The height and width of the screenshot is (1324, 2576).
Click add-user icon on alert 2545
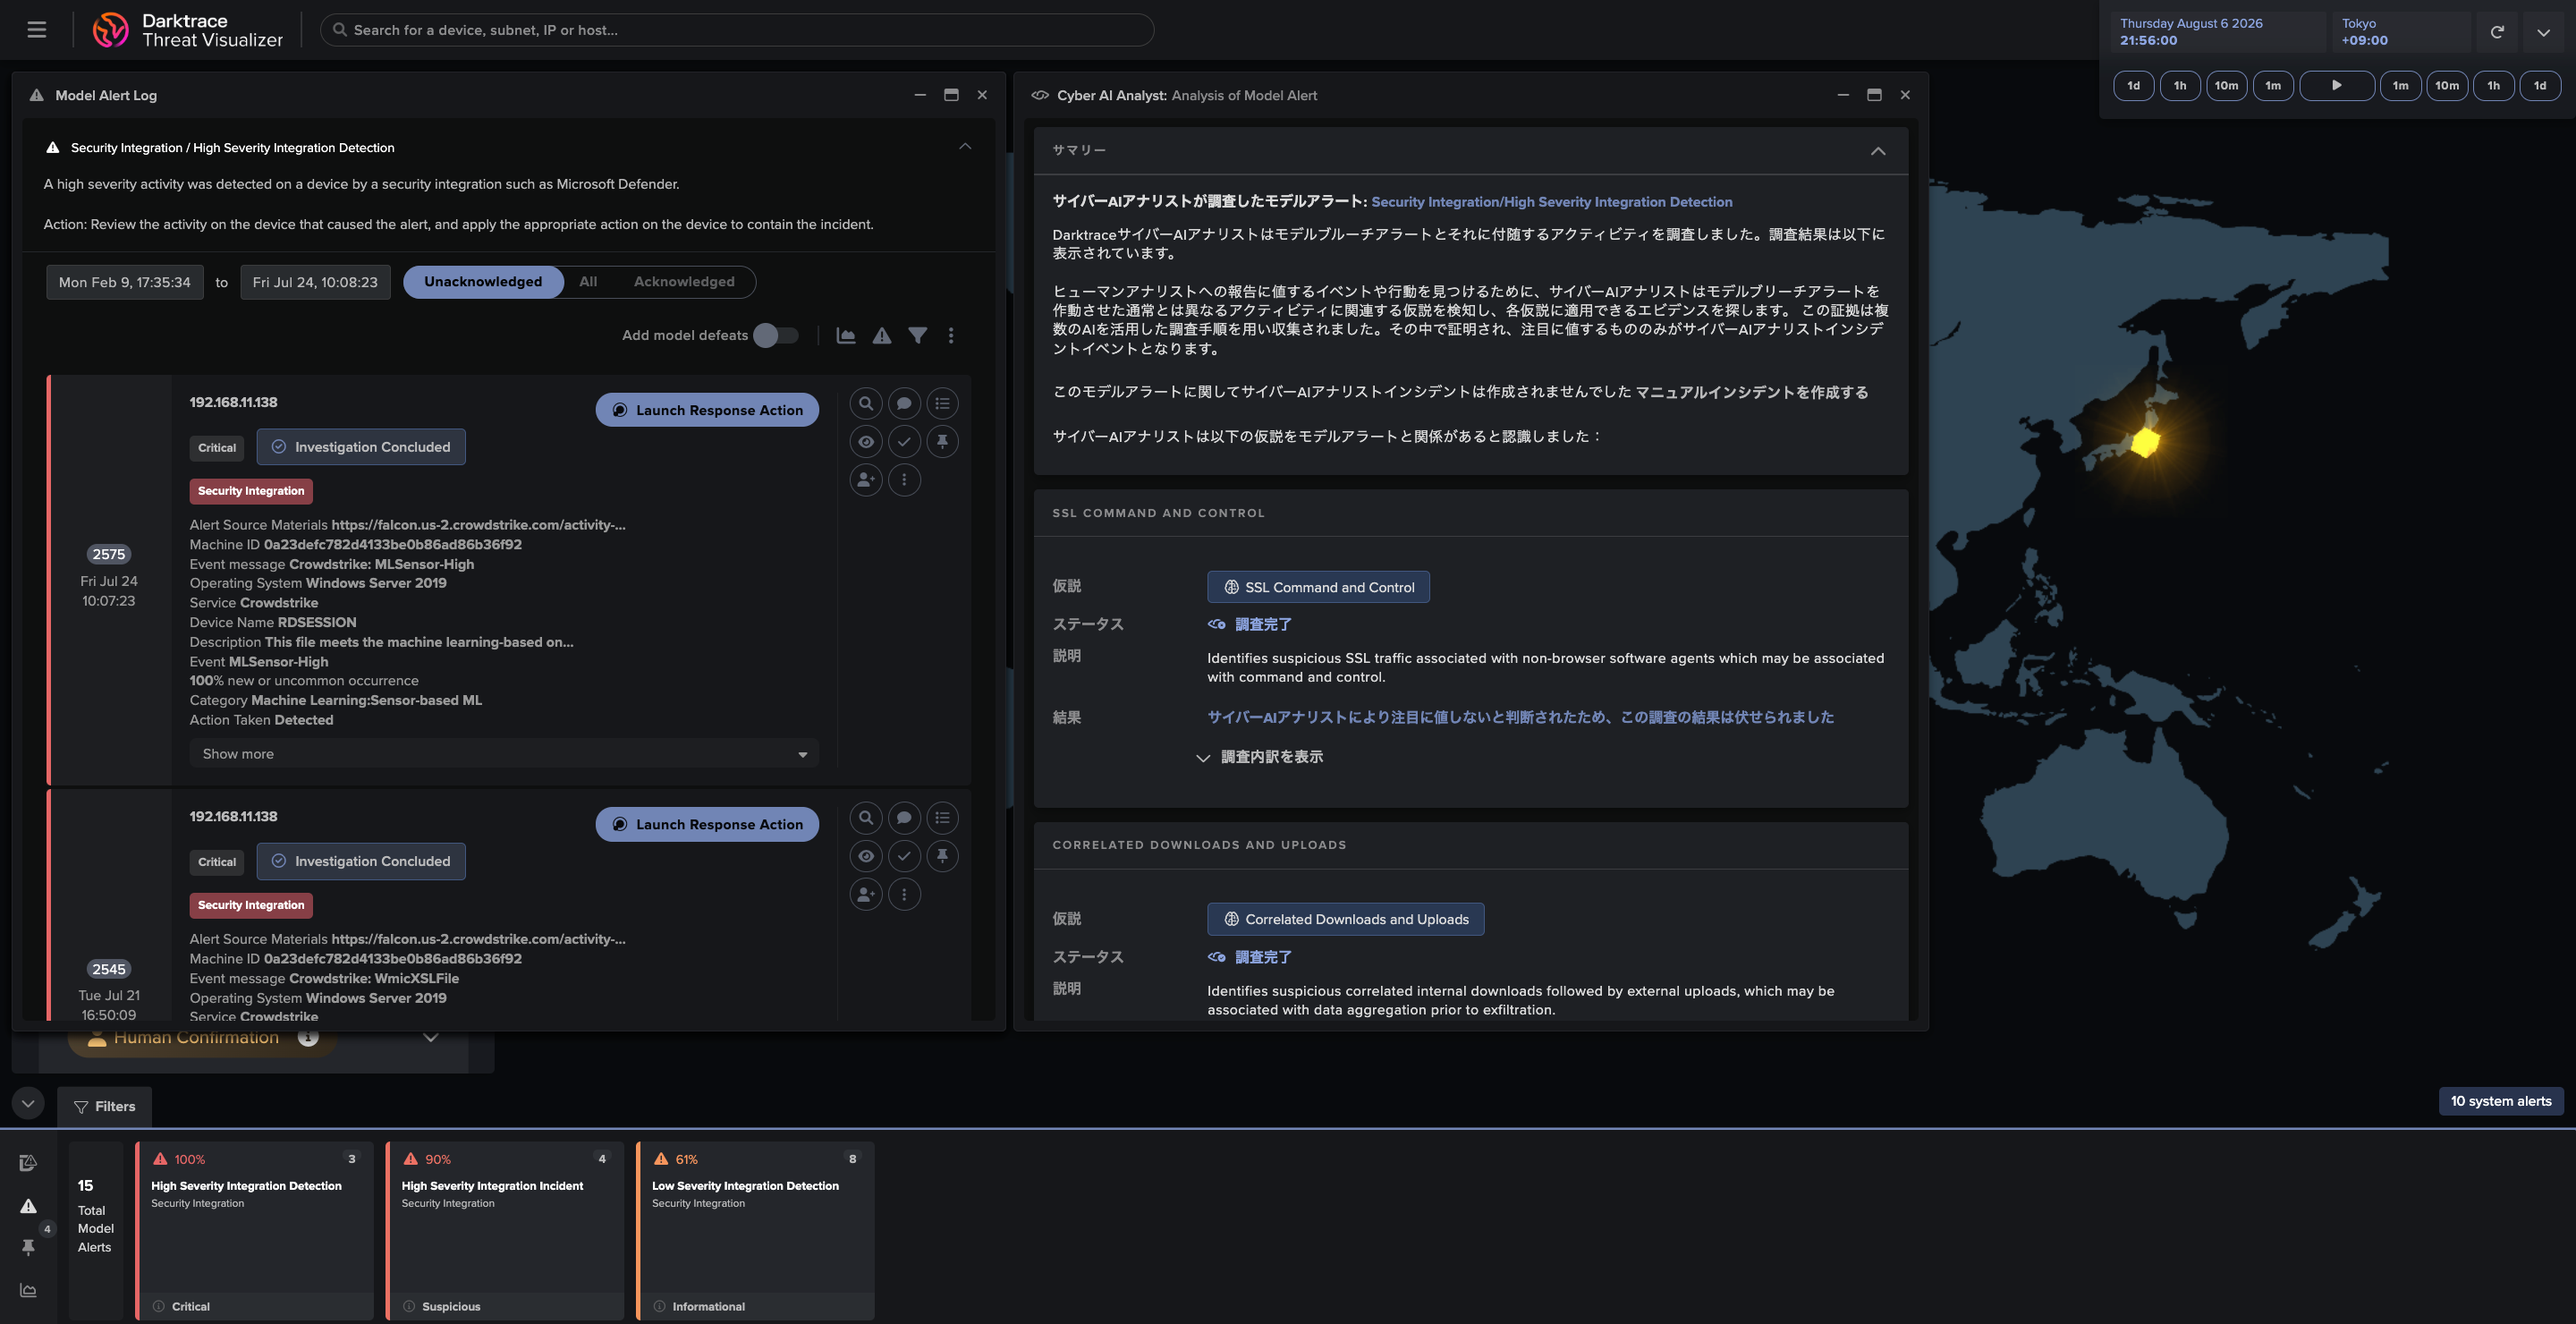click(866, 894)
